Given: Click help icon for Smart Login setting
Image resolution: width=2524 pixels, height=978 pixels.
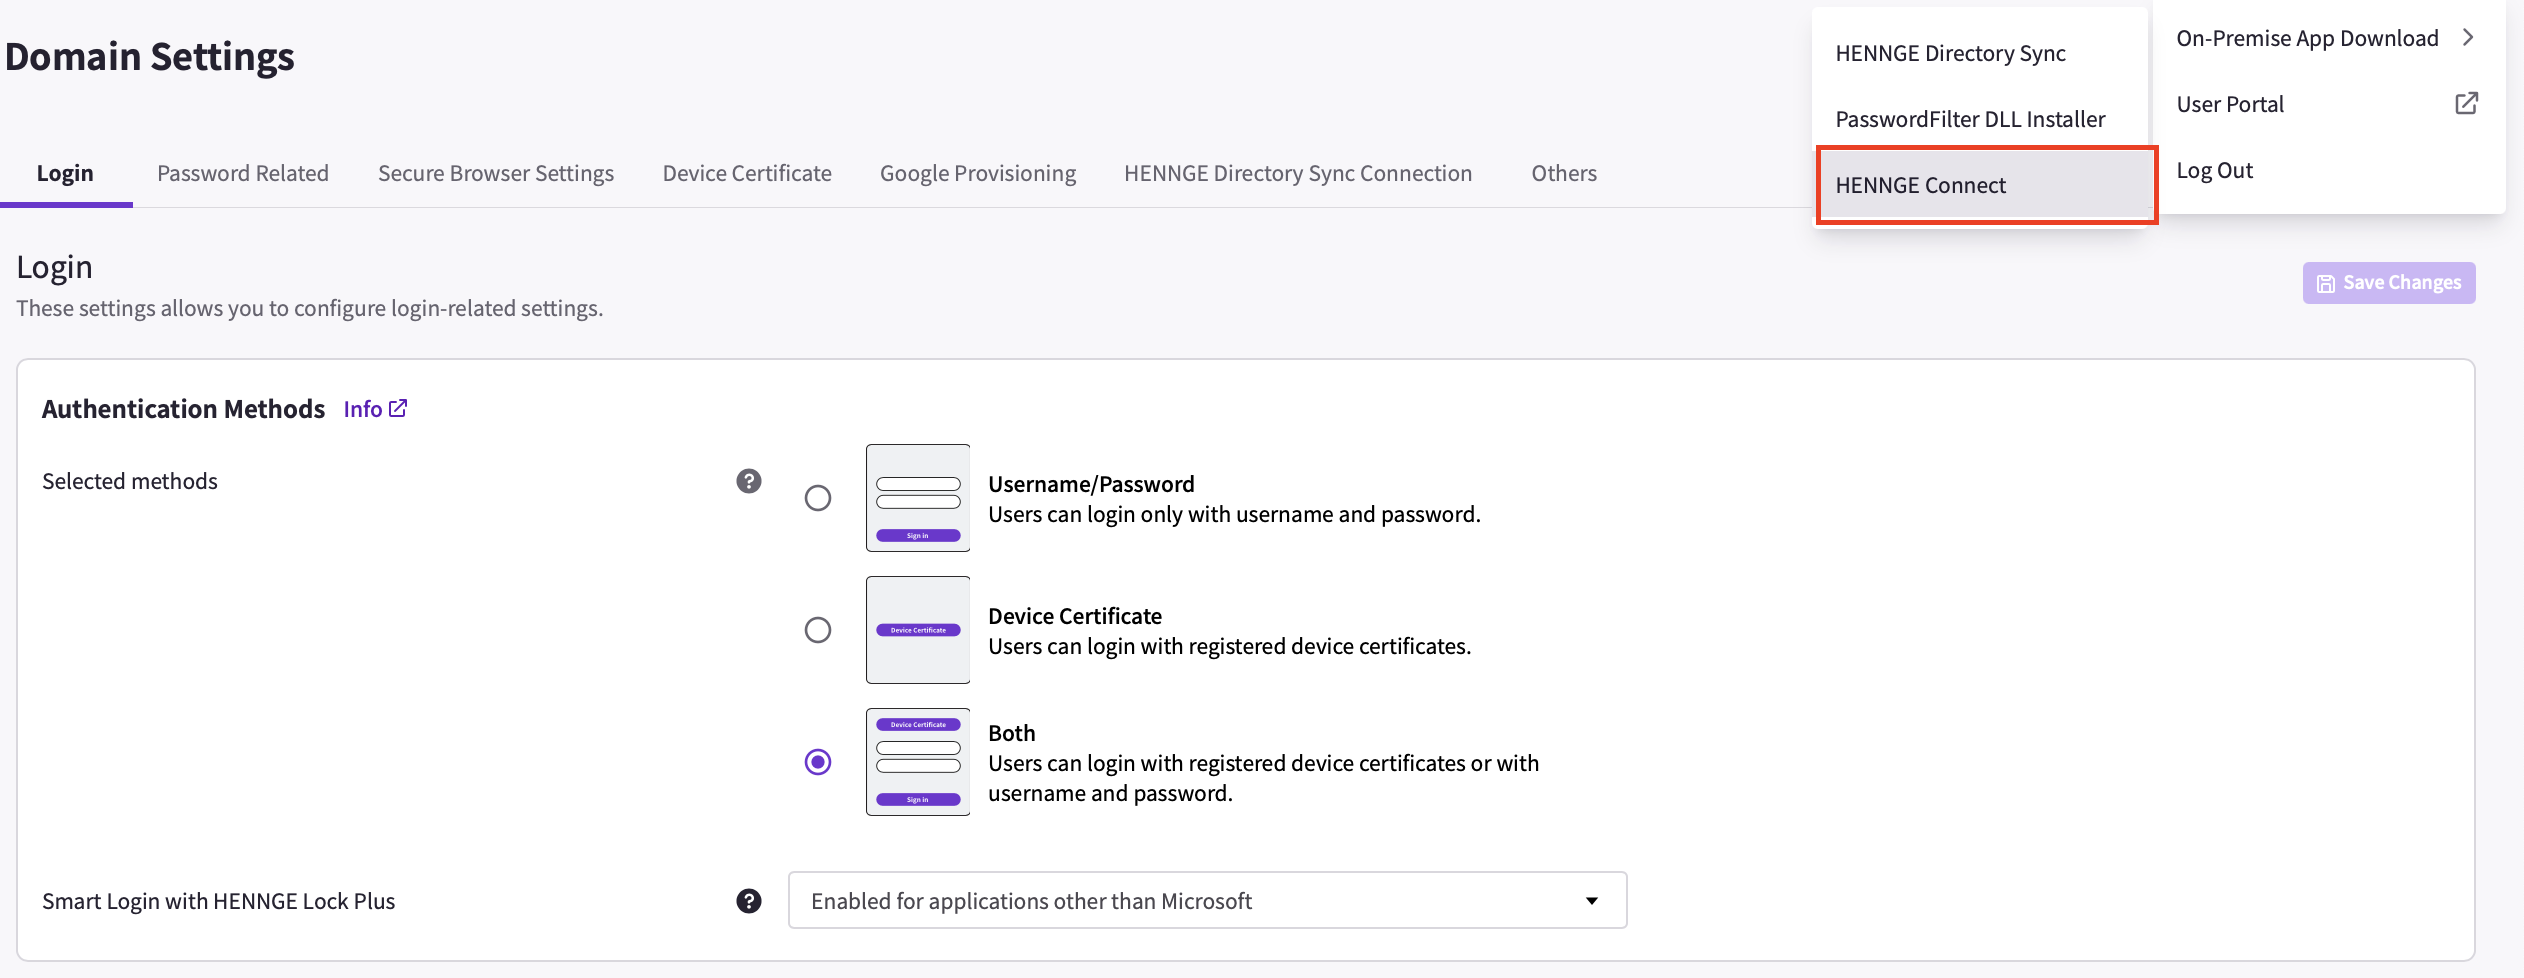Looking at the screenshot, I should pyautogui.click(x=749, y=901).
